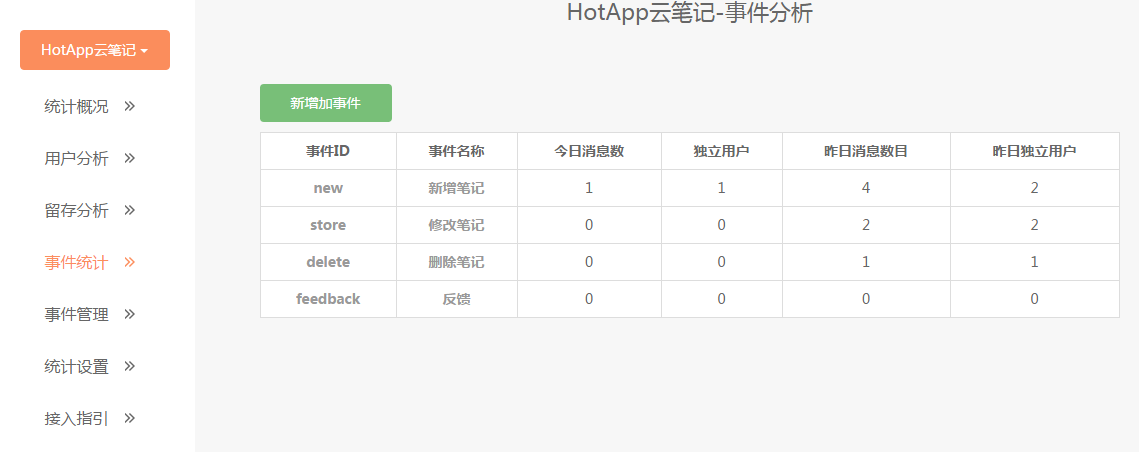Click the 'new' event ID cell
Screen dimensions: 1139x452
point(328,188)
